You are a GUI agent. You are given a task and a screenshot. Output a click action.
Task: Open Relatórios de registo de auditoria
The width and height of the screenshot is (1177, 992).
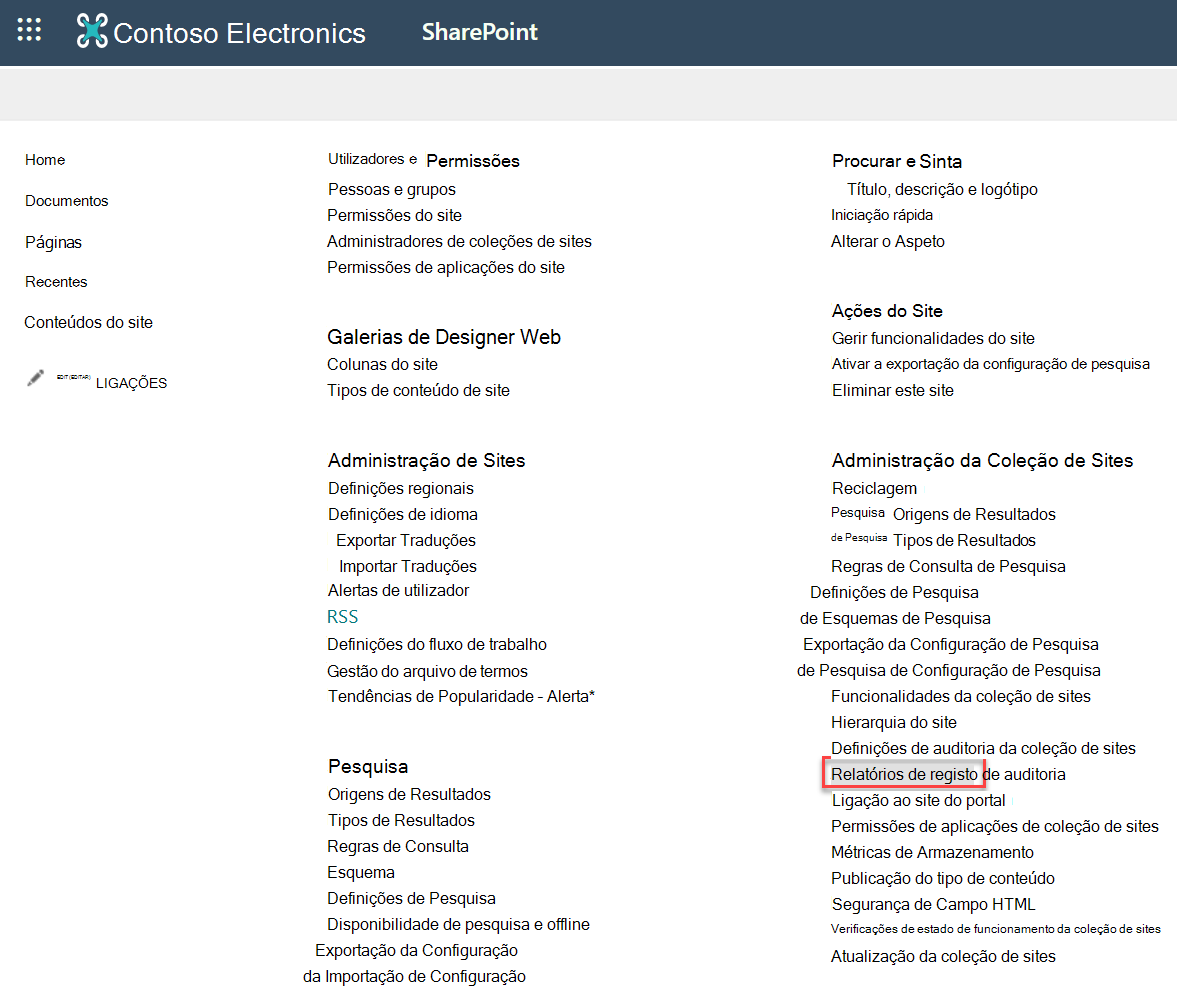[x=948, y=774]
